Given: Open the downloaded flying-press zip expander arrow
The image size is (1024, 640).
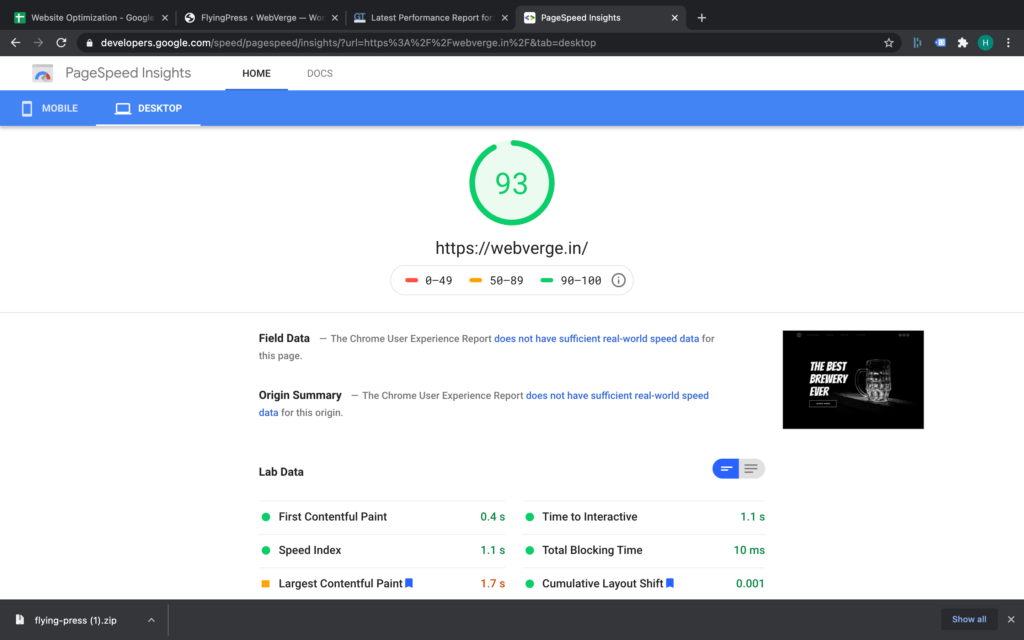Looking at the screenshot, I should (151, 619).
